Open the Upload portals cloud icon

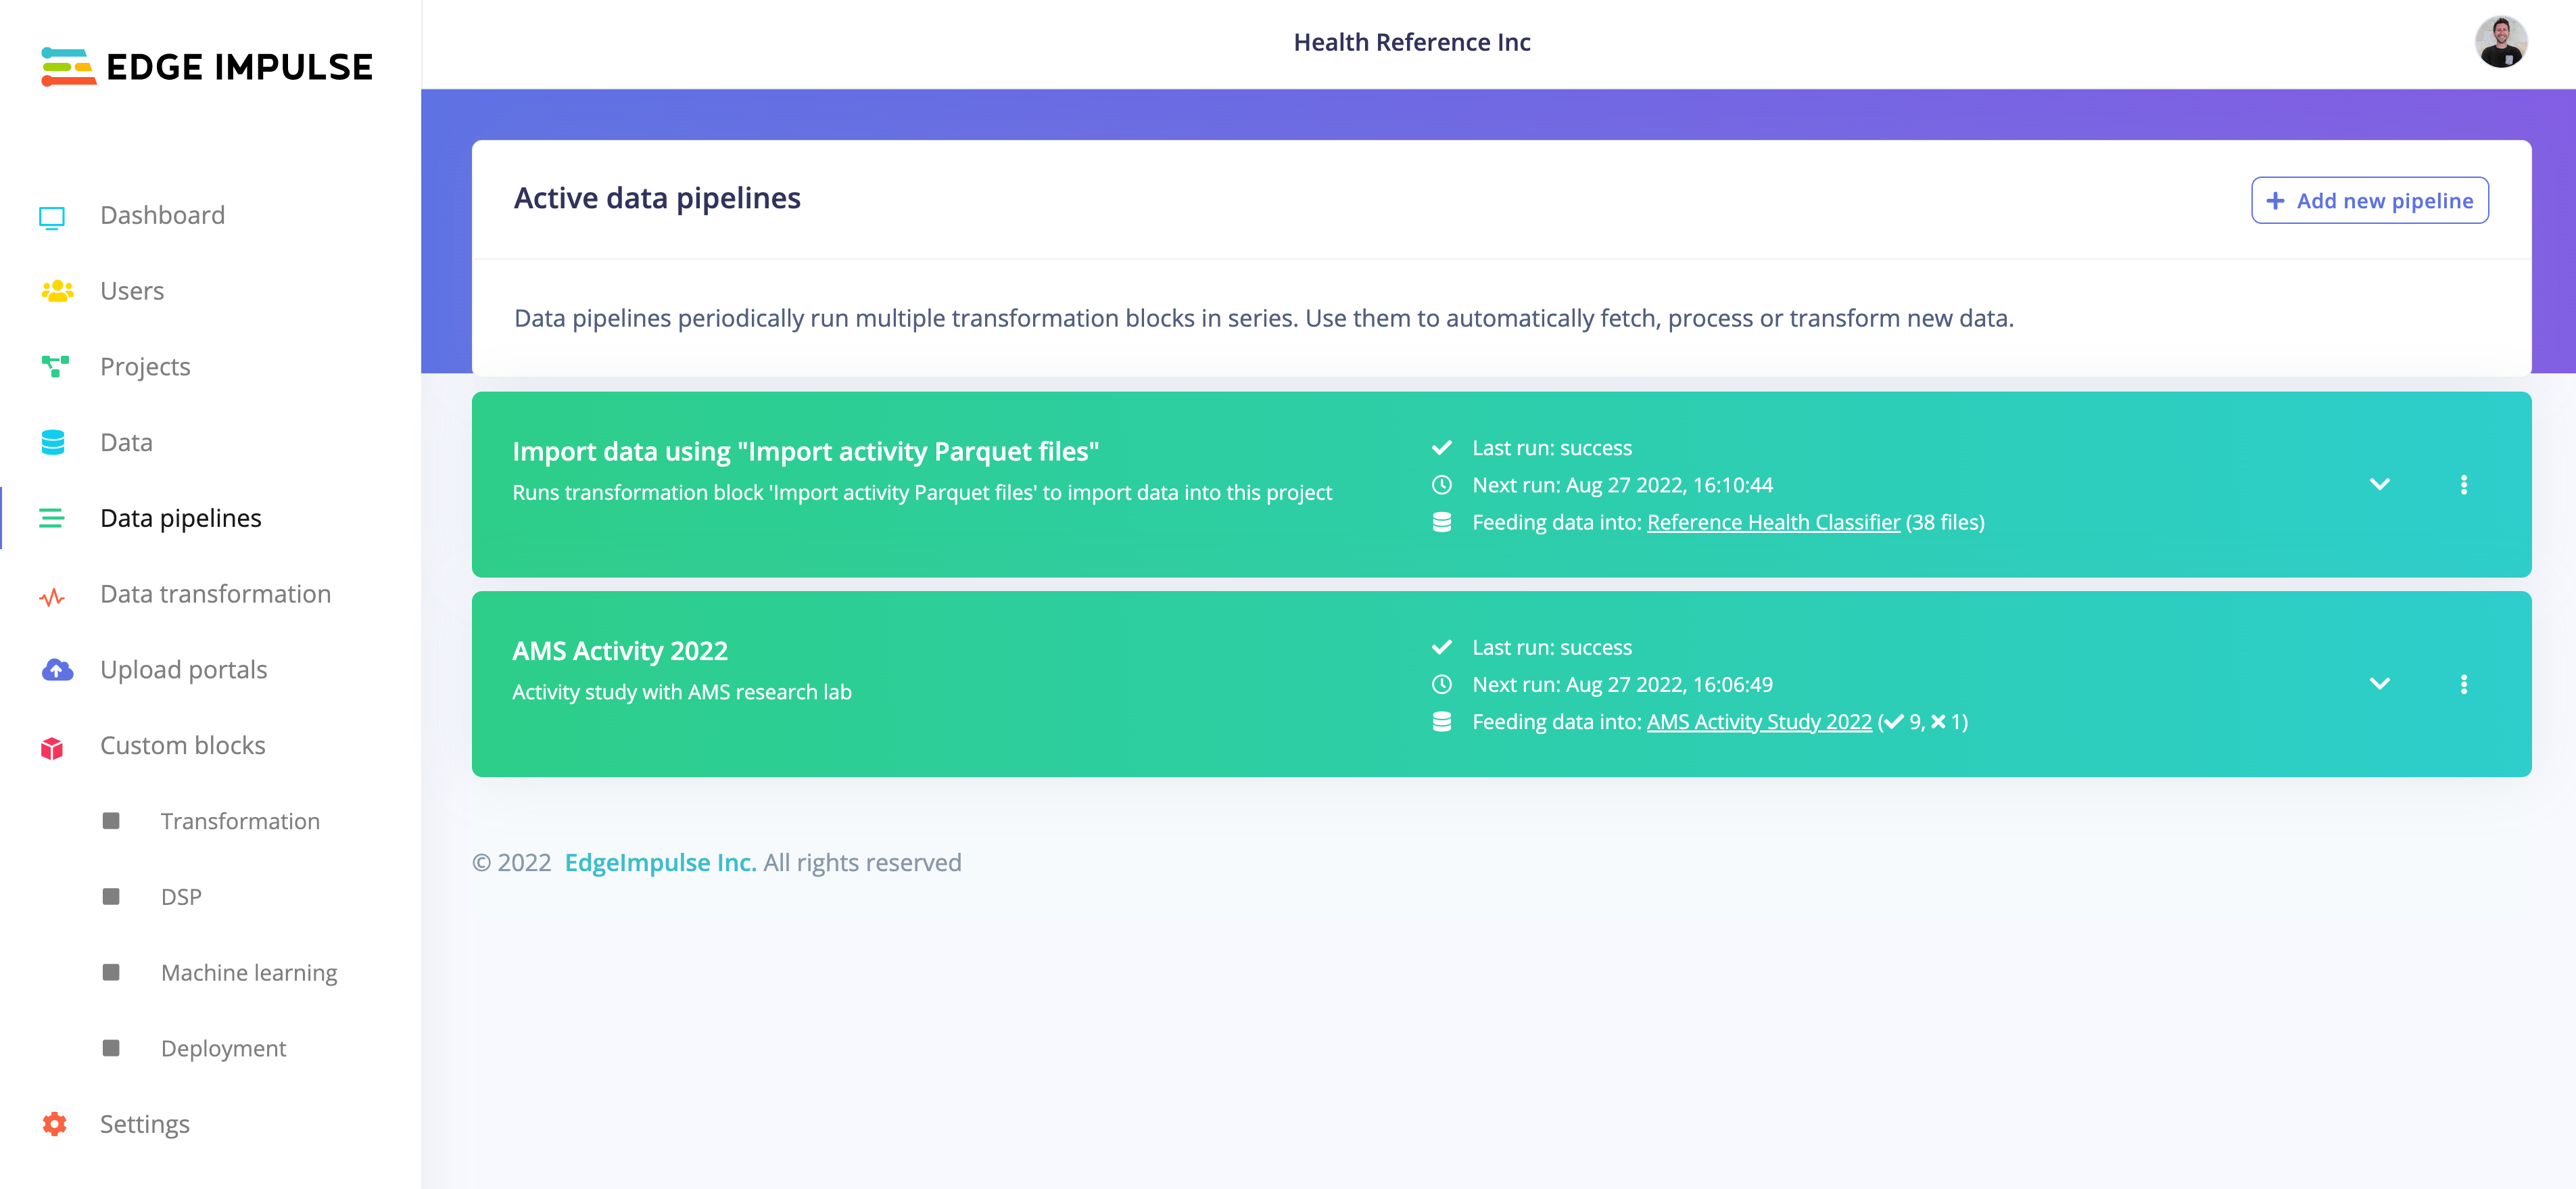tap(57, 670)
